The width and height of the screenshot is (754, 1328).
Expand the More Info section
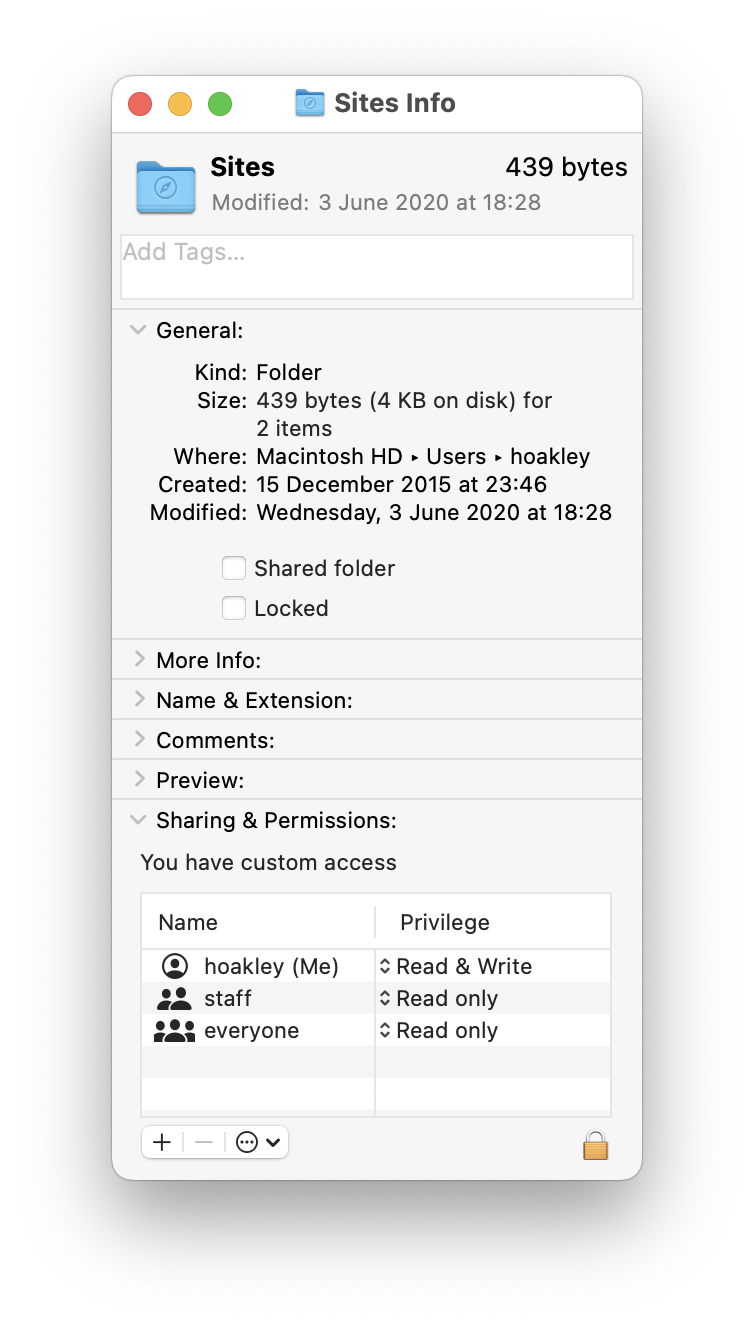140,659
